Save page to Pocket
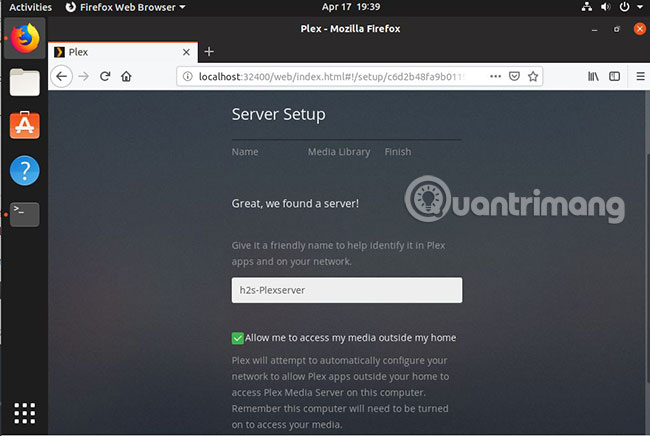Viewport: 650px width, 436px height. pos(514,76)
